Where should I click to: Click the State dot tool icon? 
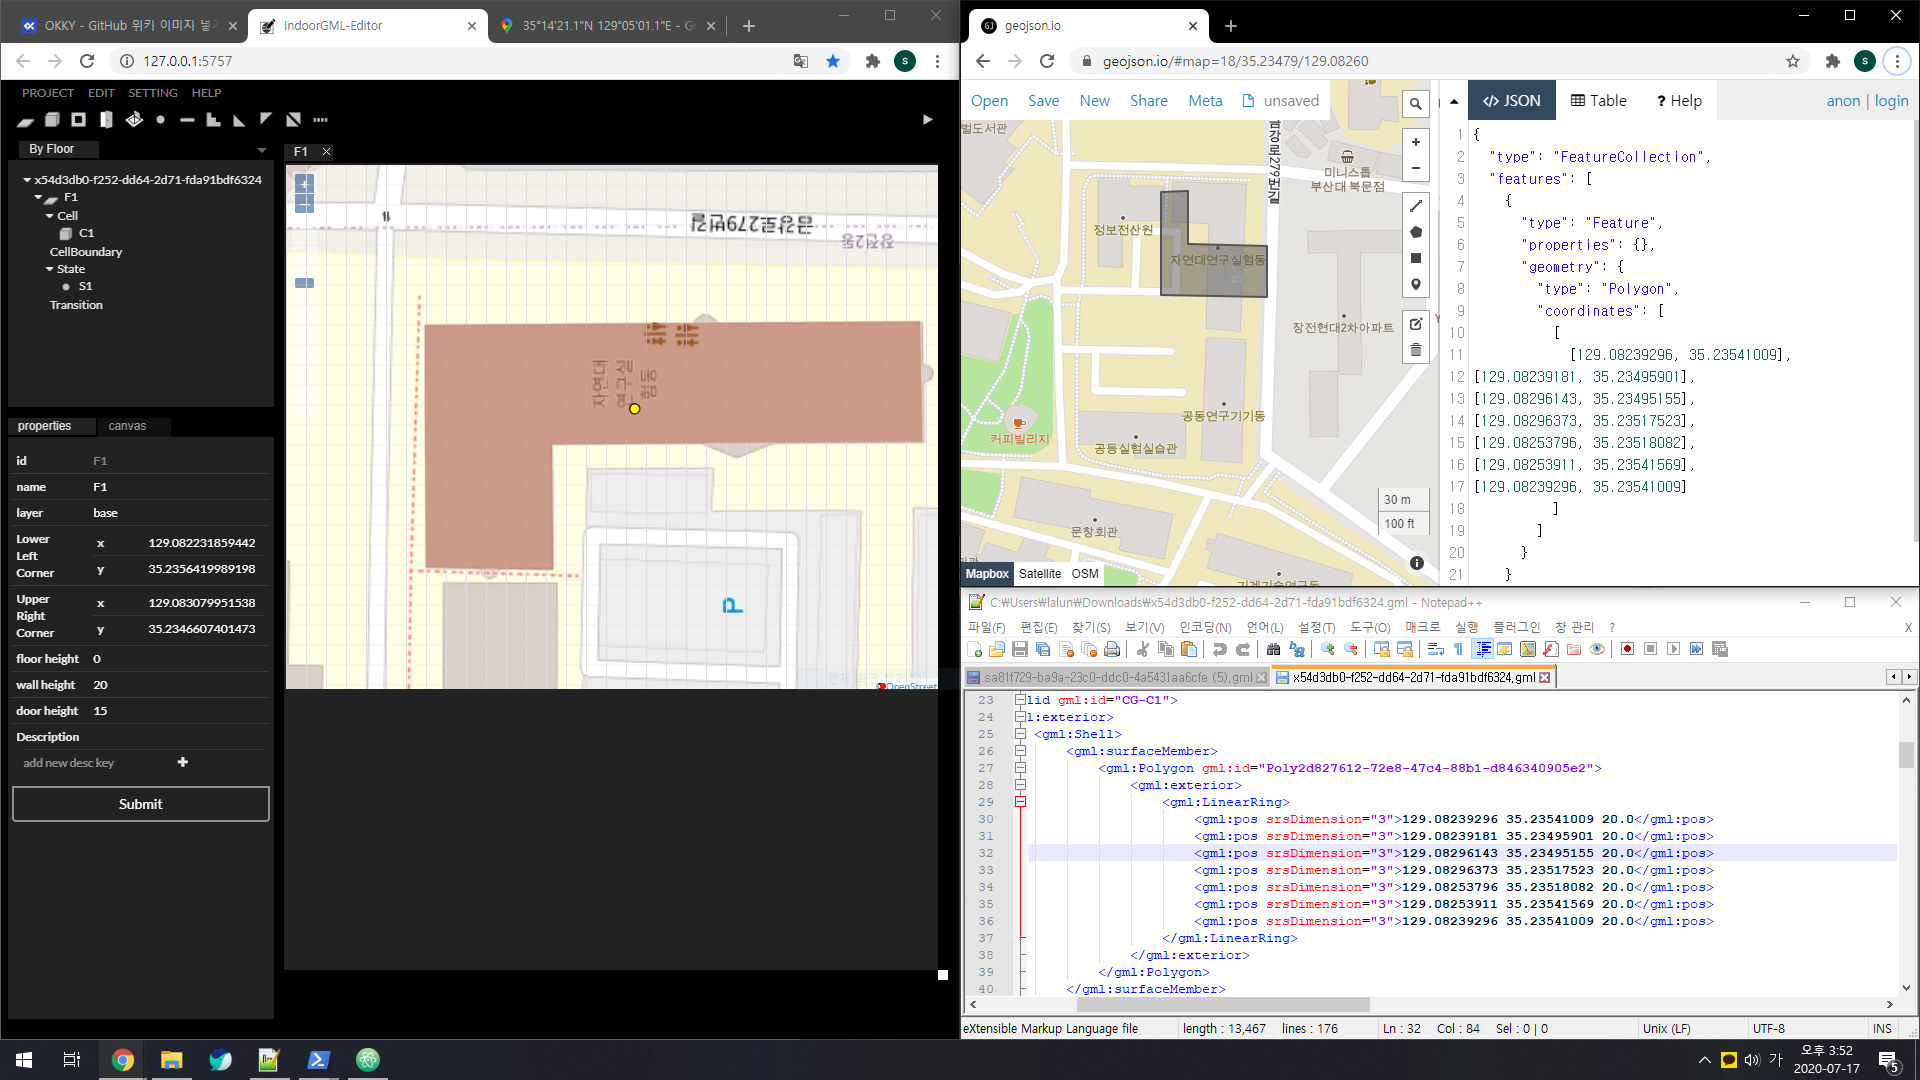coord(160,119)
